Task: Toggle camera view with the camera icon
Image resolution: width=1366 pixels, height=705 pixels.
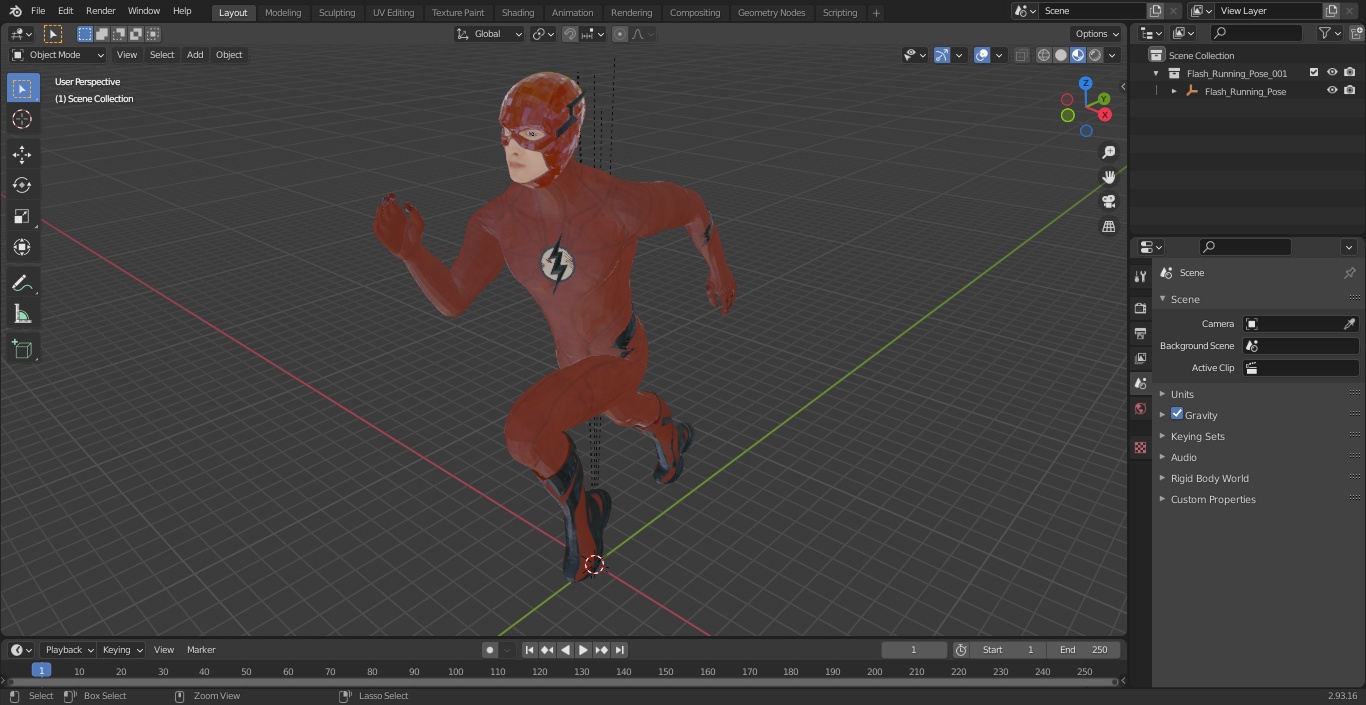Action: pyautogui.click(x=1108, y=201)
